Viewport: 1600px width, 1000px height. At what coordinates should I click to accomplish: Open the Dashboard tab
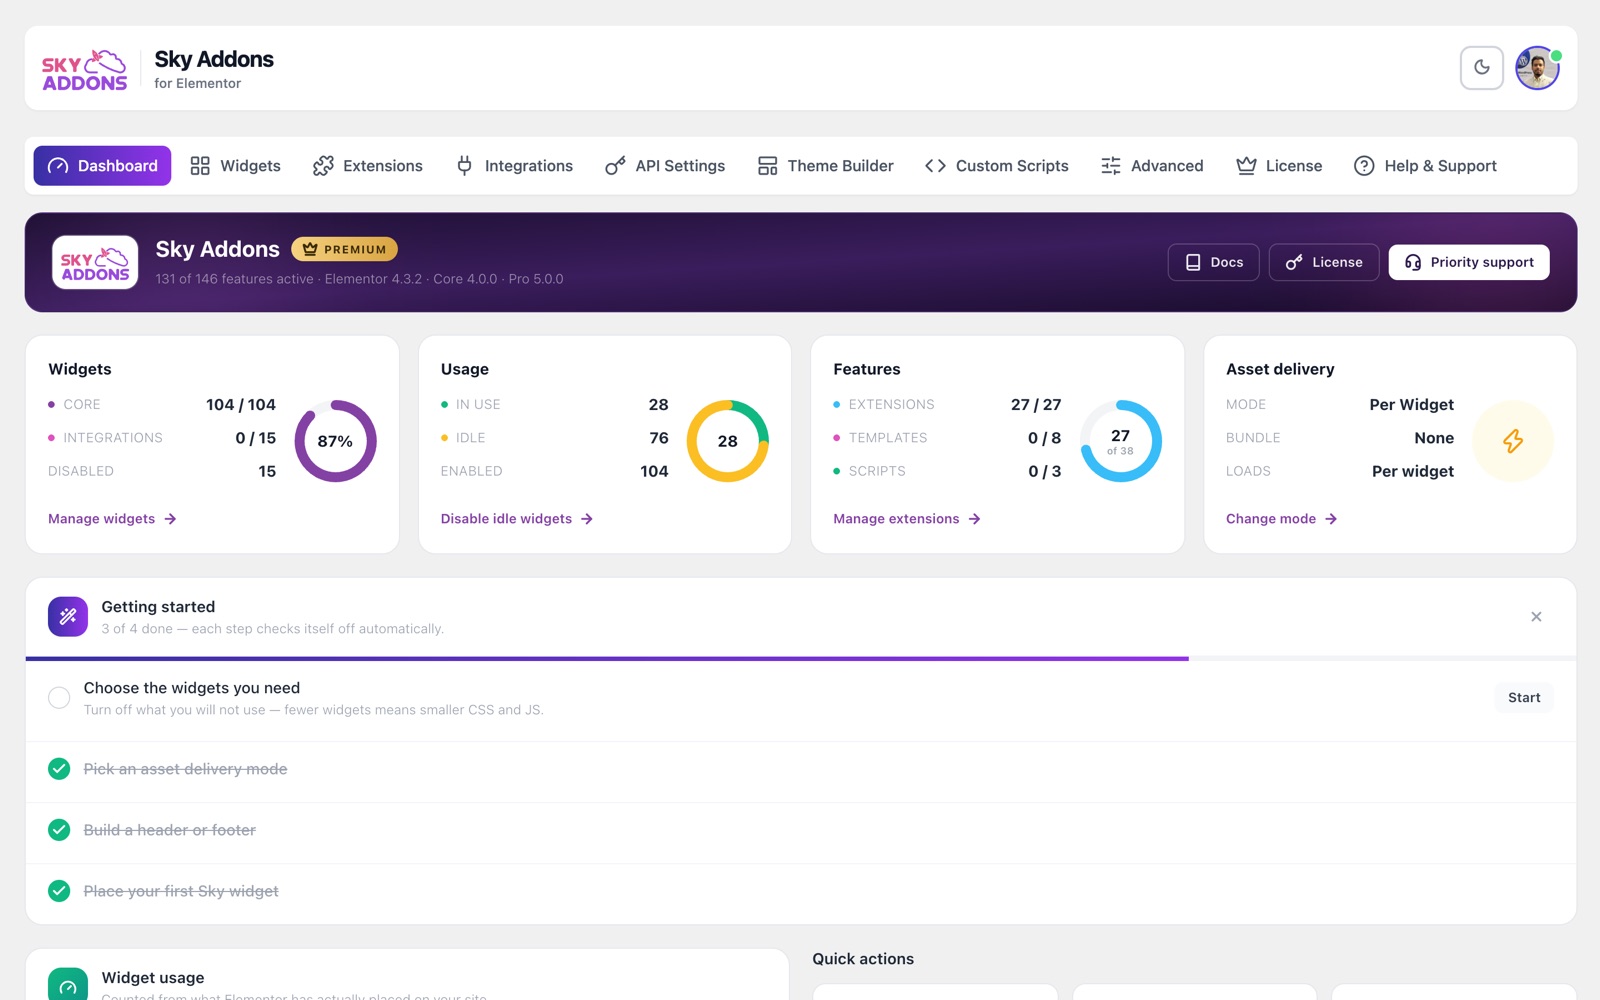pyautogui.click(x=102, y=166)
